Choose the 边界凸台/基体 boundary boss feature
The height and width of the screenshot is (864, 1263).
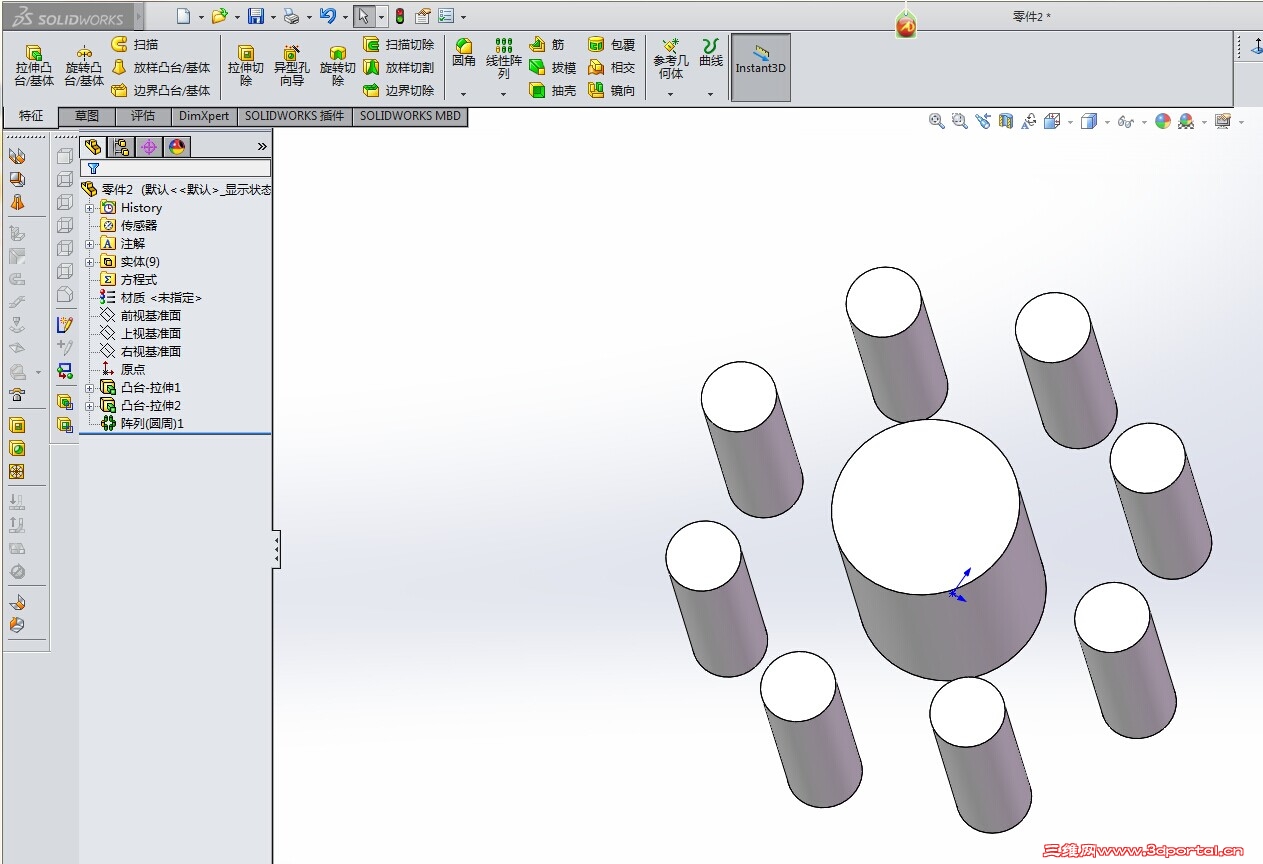(x=161, y=90)
